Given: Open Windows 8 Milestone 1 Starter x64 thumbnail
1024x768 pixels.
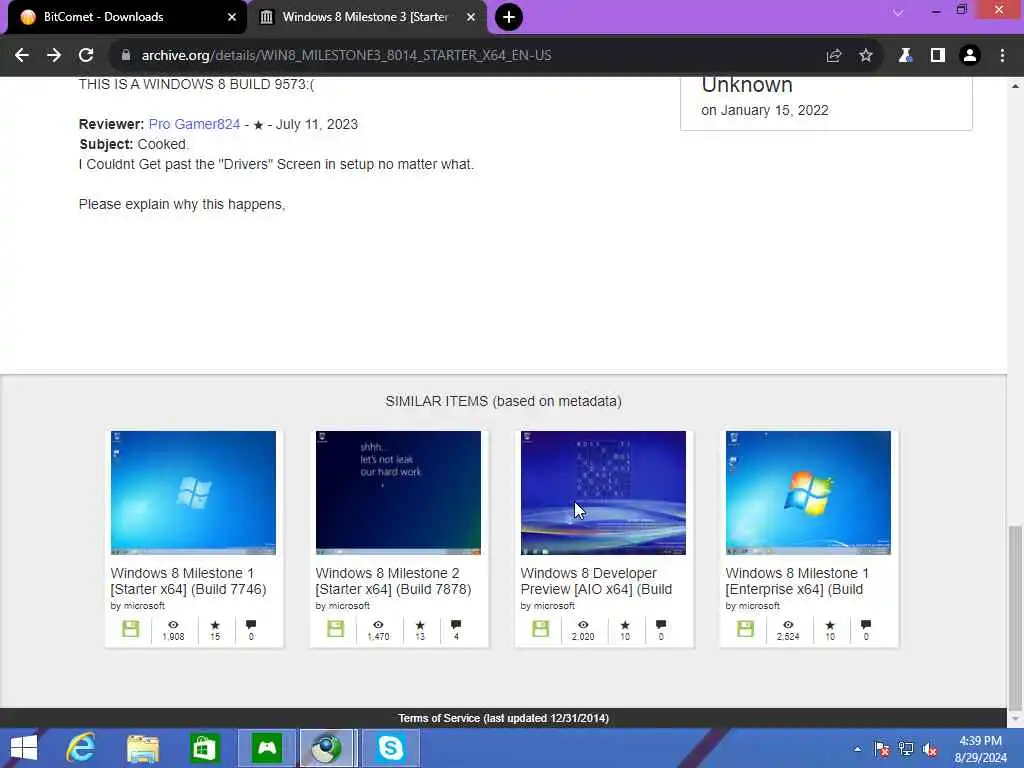Looking at the screenshot, I should tap(193, 492).
